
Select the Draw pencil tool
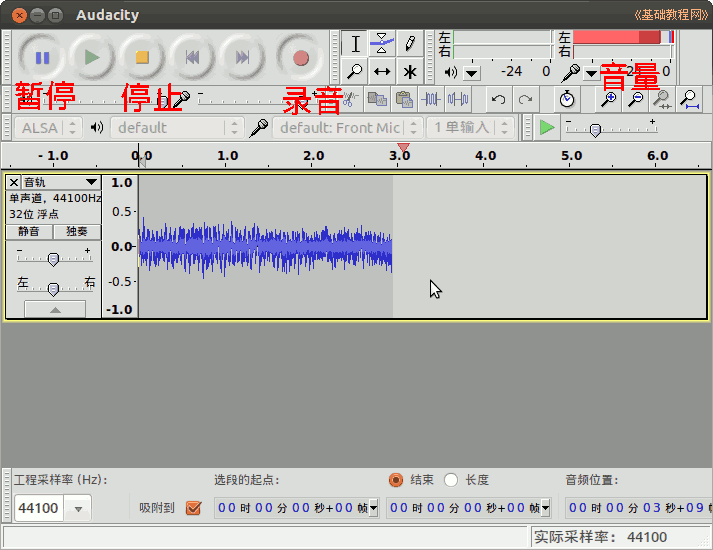tap(409, 44)
